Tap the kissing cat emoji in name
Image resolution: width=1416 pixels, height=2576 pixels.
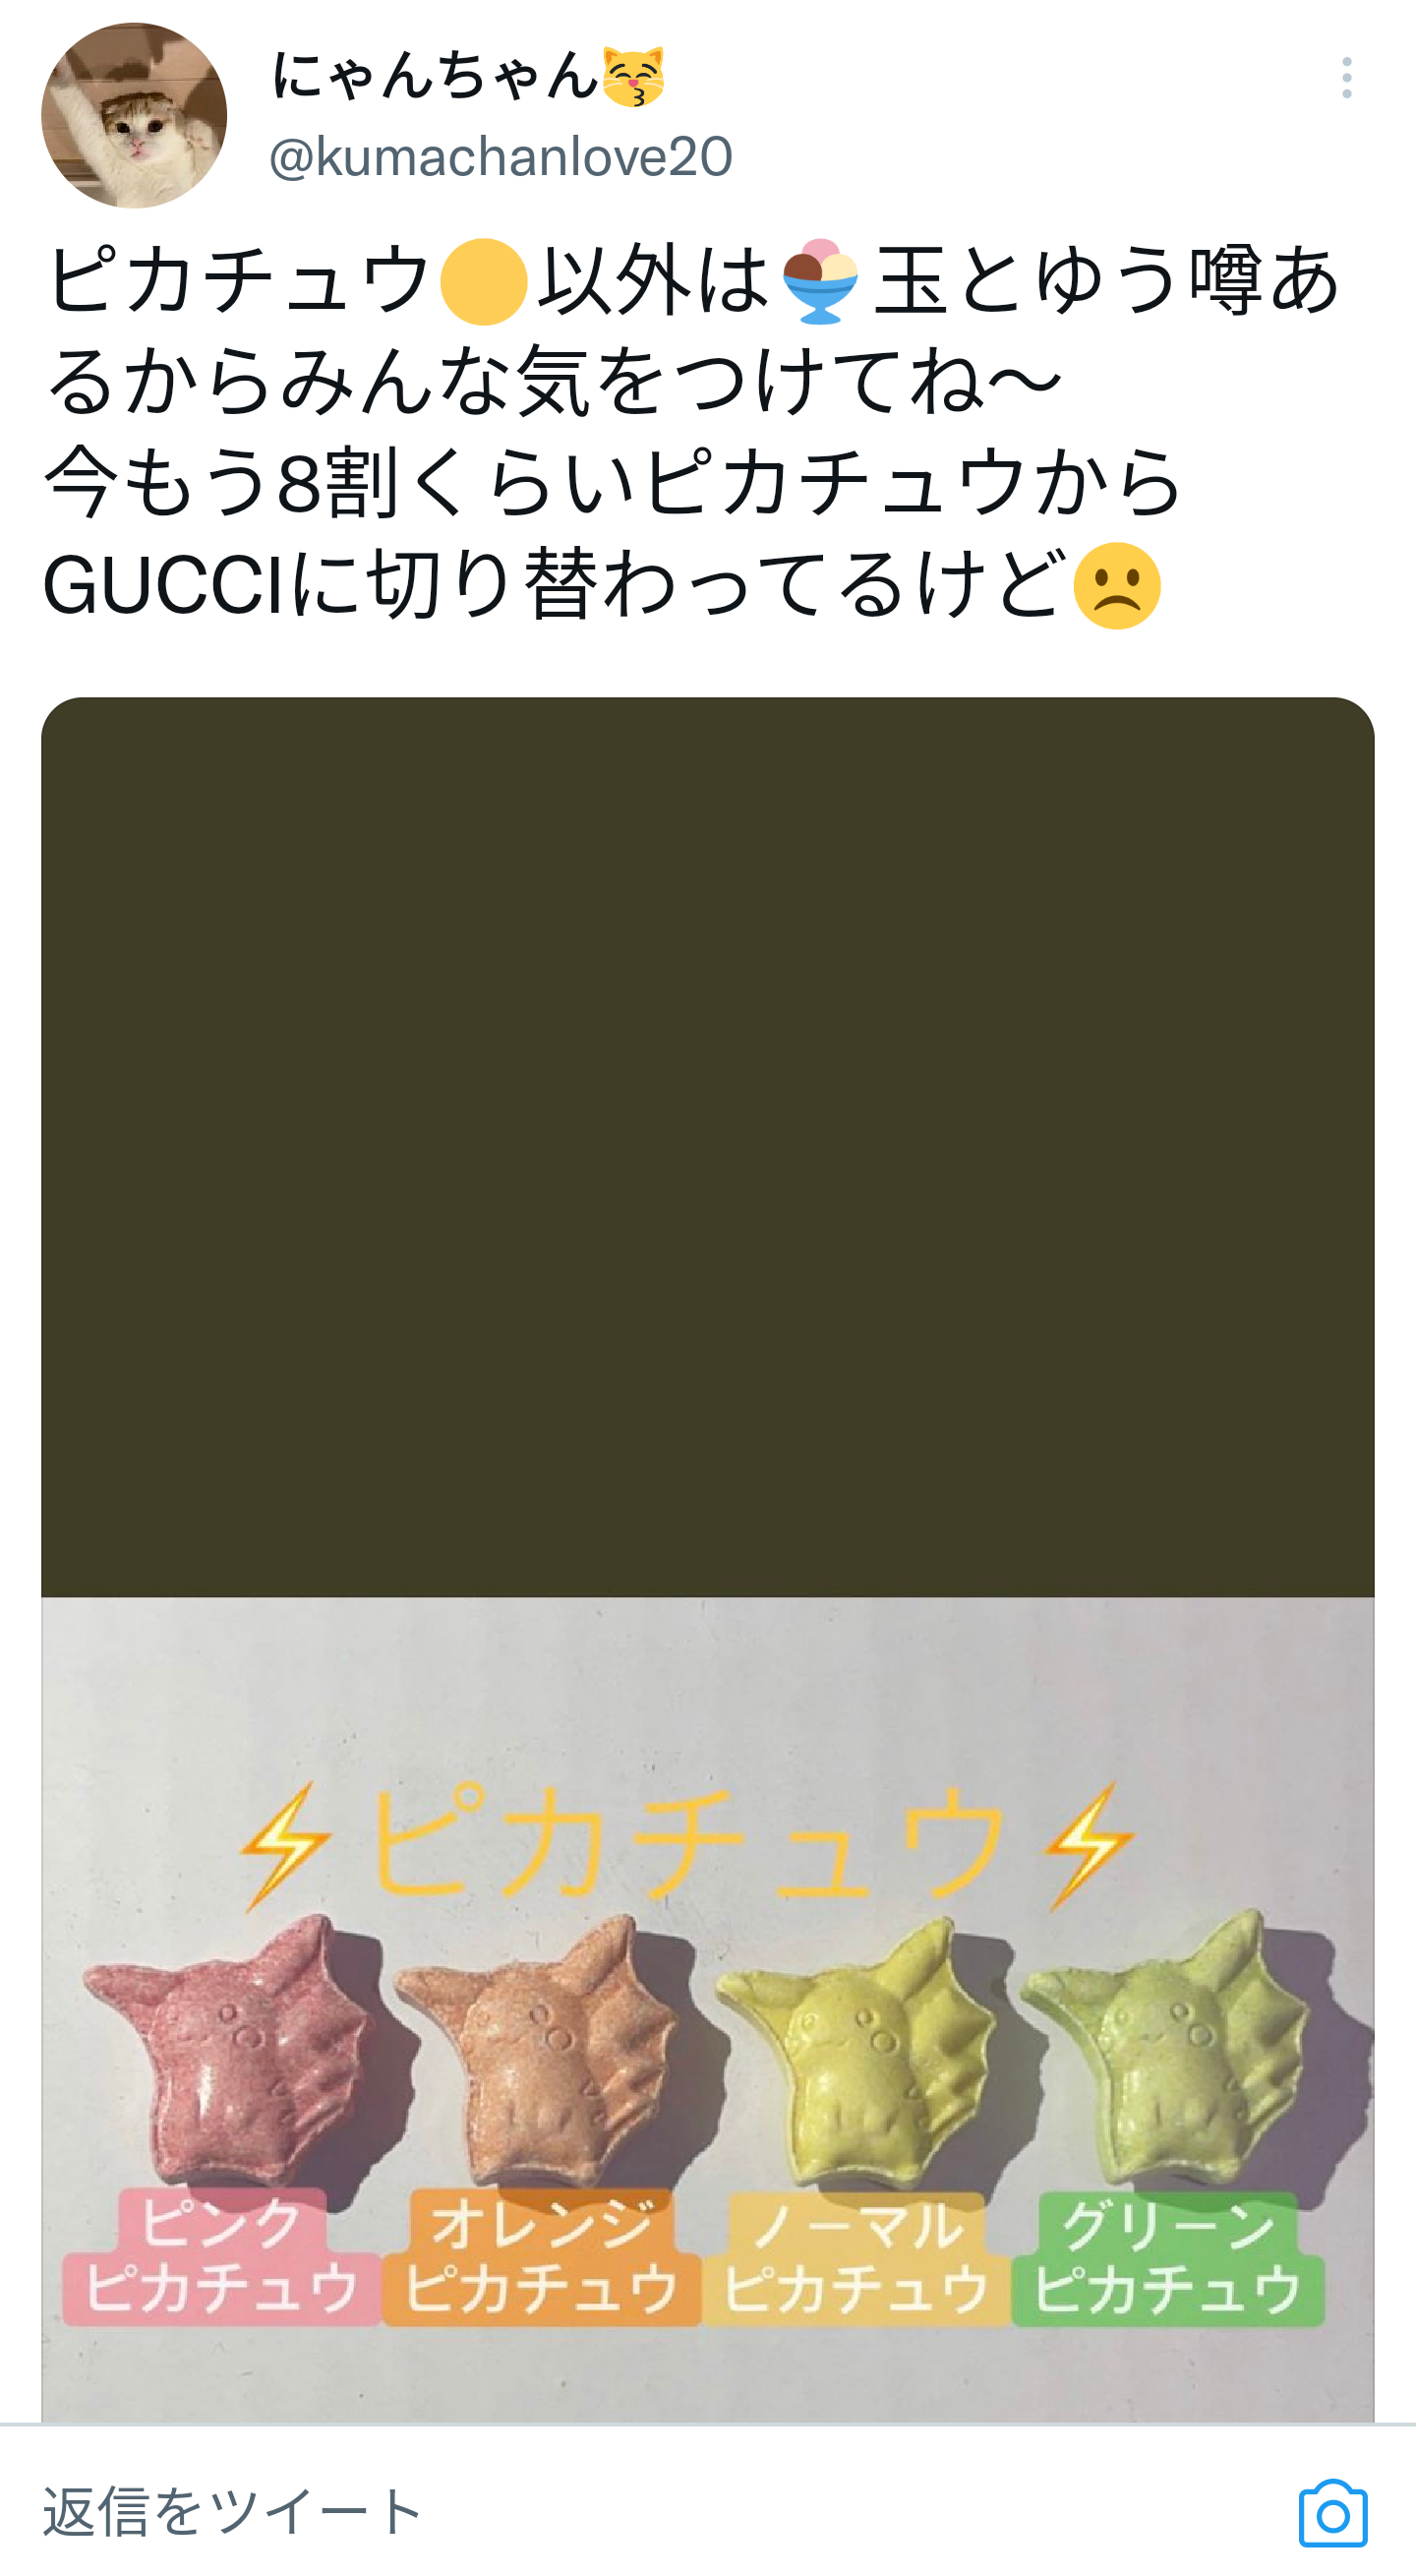(633, 77)
